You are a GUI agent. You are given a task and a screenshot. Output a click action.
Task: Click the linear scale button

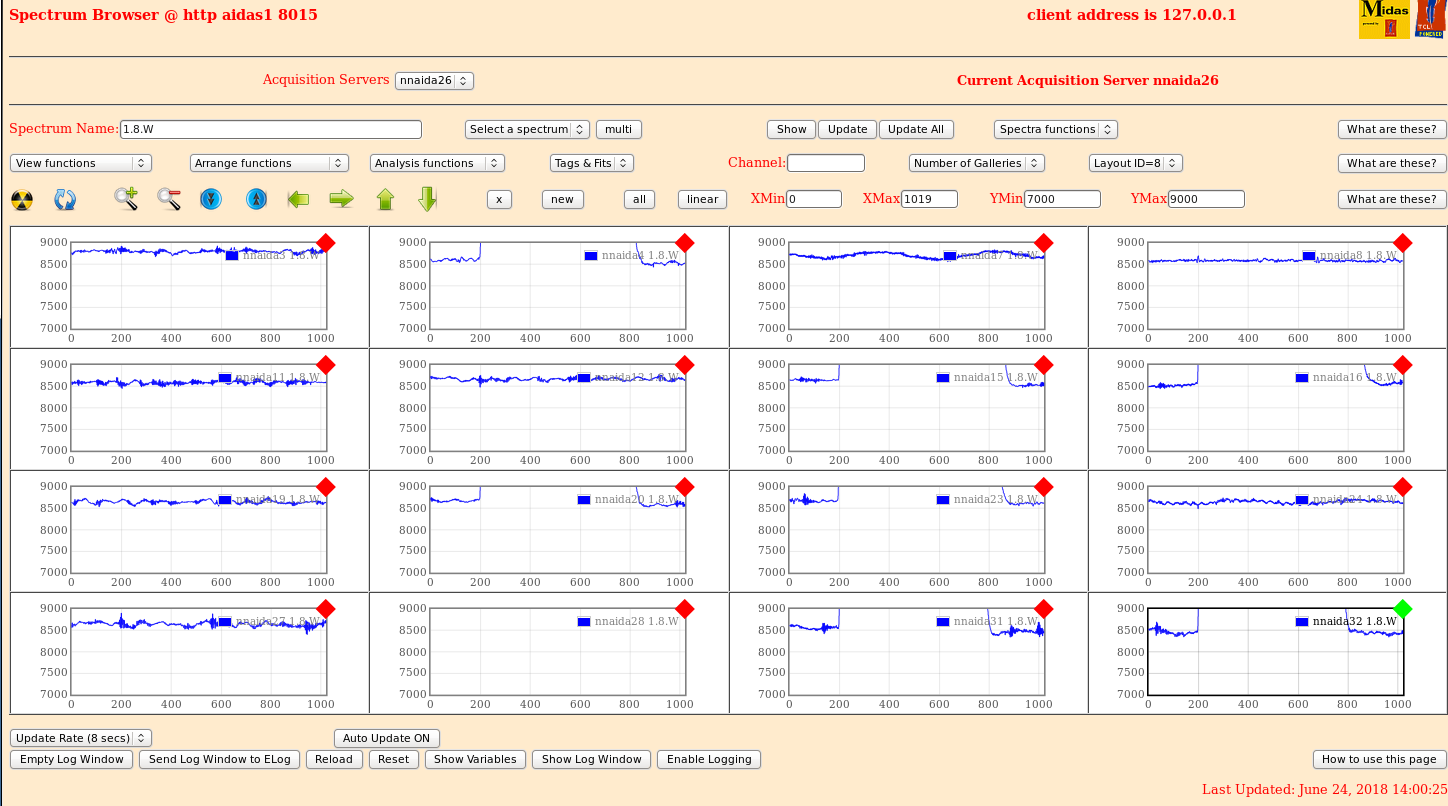[702, 199]
